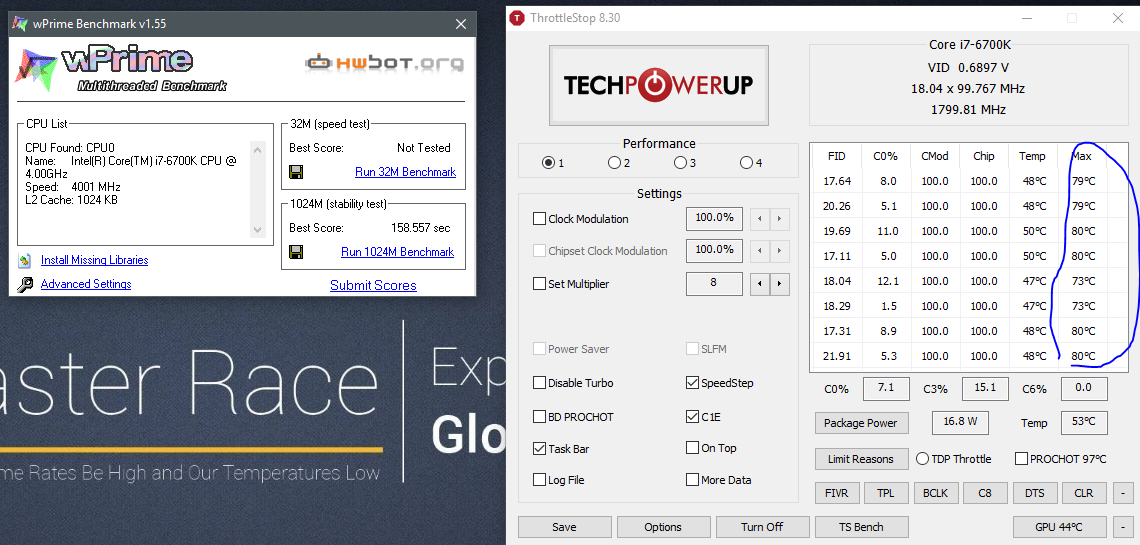Click the VID 0.6897 V readout
This screenshot has height=545, width=1140.
[968, 68]
